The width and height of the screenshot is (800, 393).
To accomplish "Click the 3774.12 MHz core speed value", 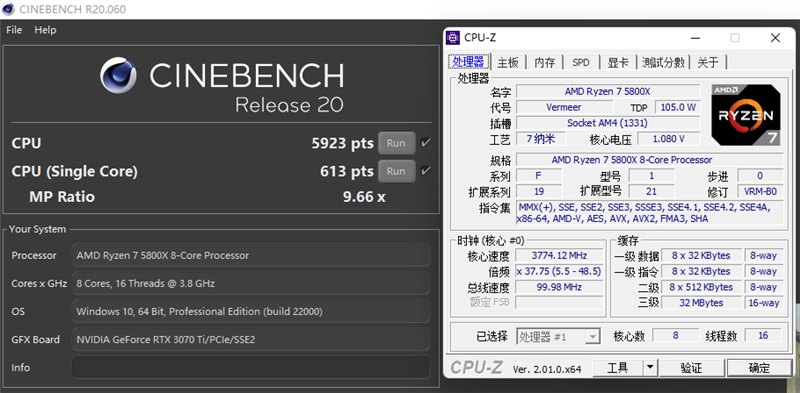I will (559, 256).
